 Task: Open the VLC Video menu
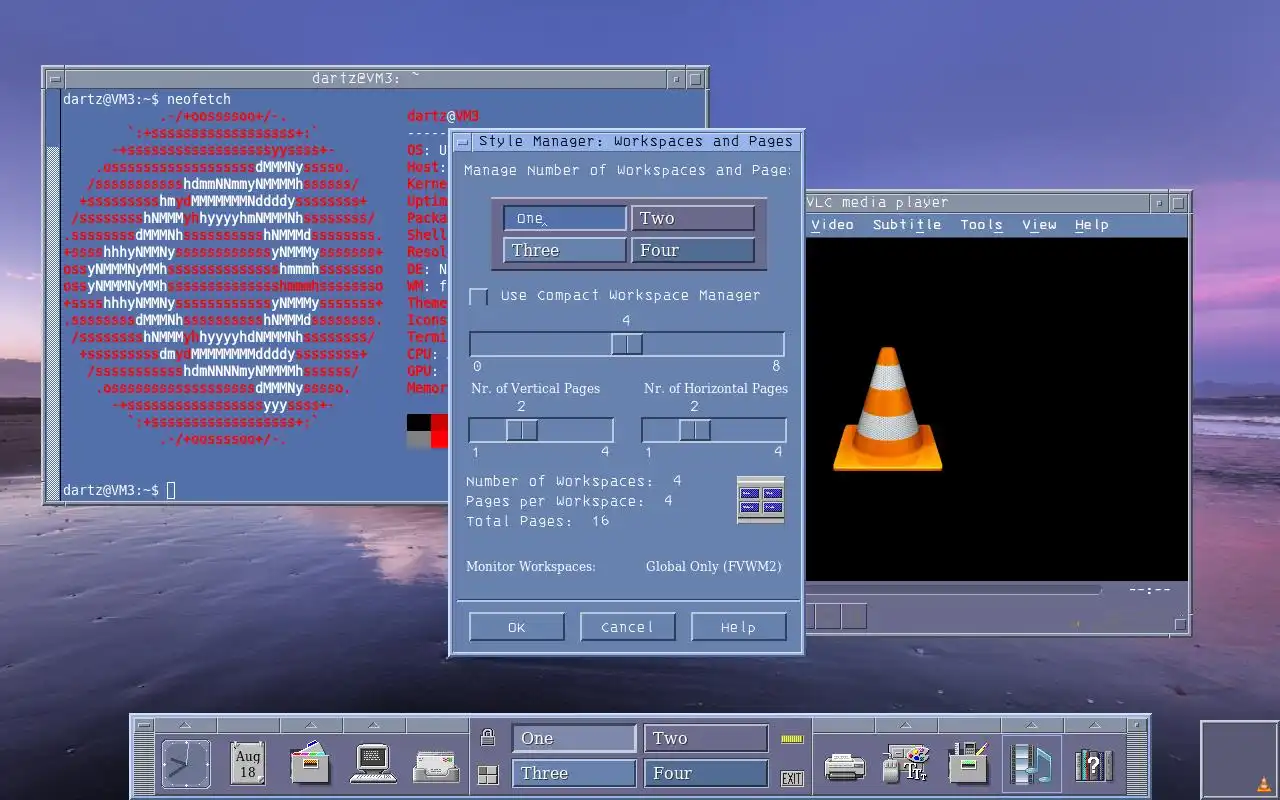[832, 225]
